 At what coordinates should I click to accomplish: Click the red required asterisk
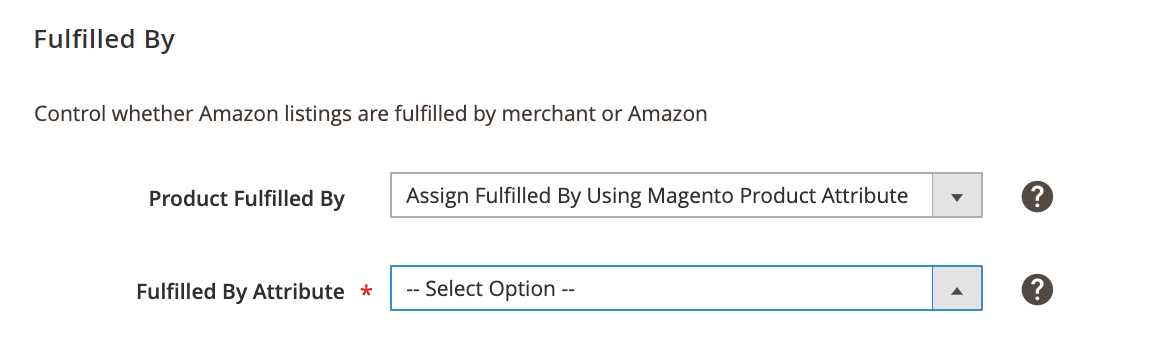coord(366,292)
